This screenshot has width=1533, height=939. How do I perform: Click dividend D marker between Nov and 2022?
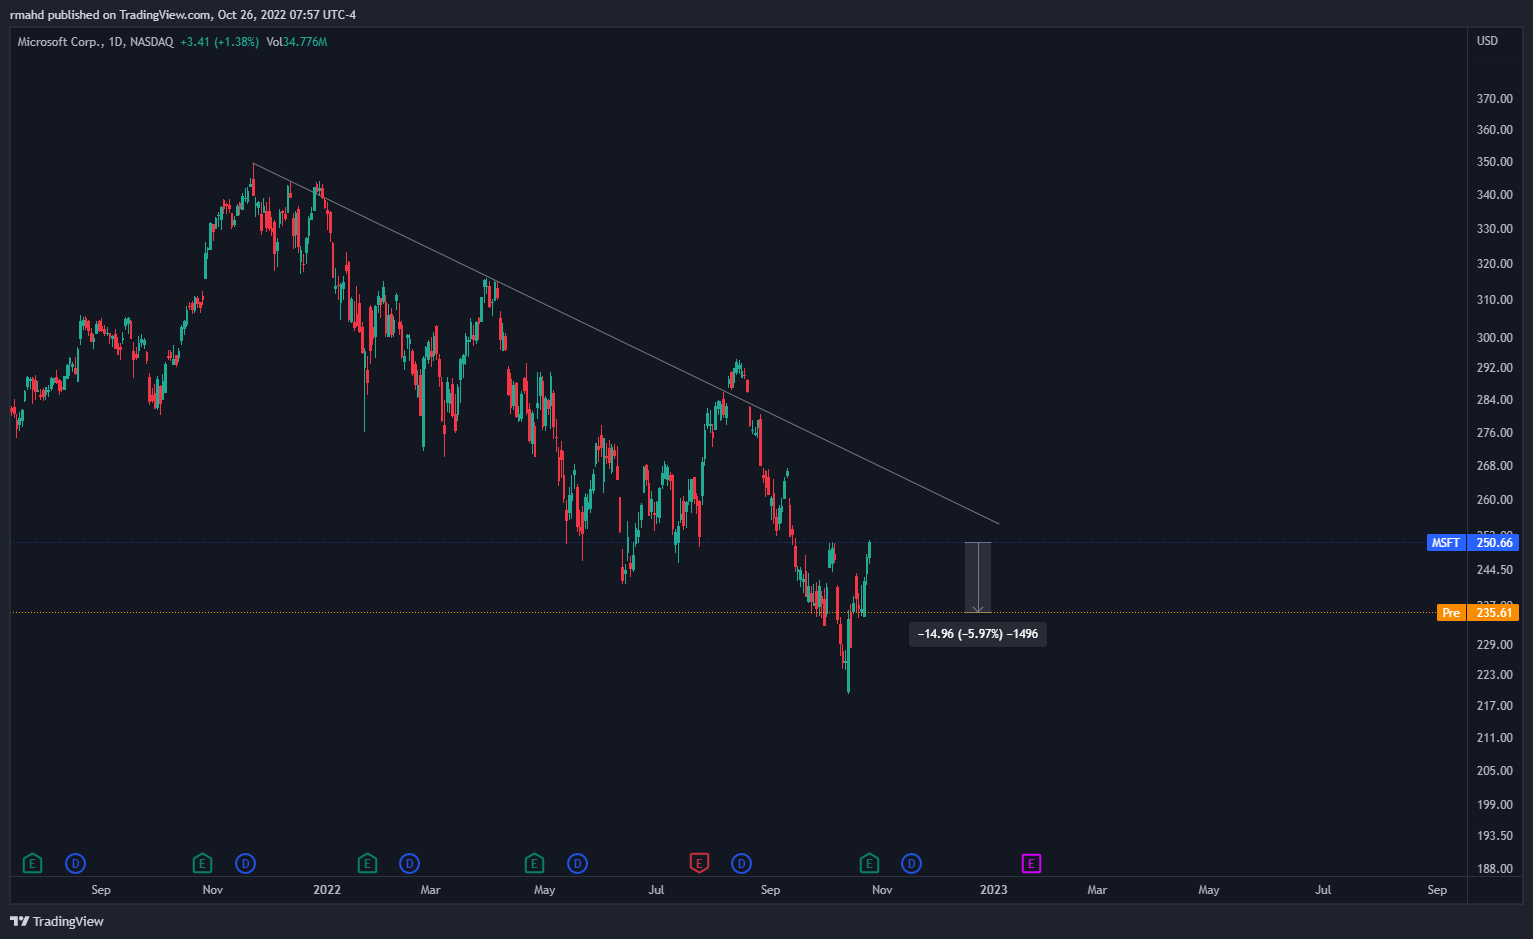pos(245,863)
